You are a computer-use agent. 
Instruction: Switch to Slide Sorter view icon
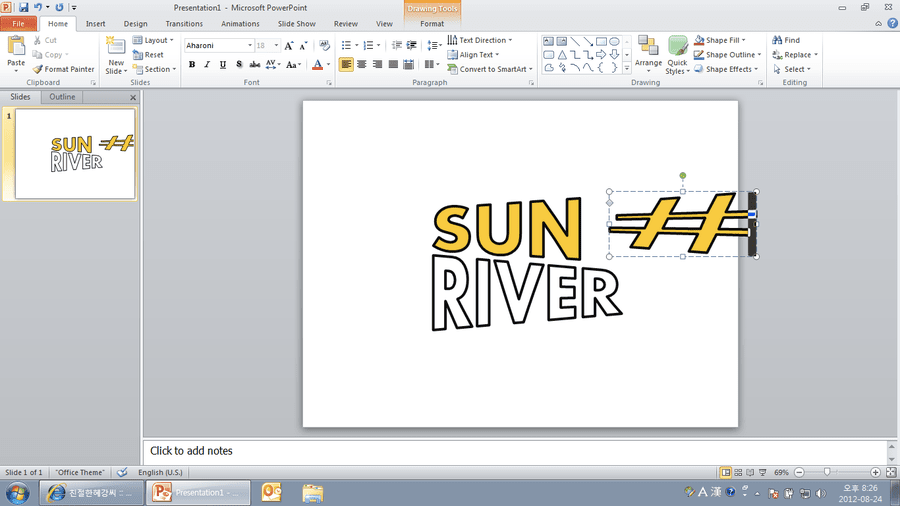[x=738, y=472]
